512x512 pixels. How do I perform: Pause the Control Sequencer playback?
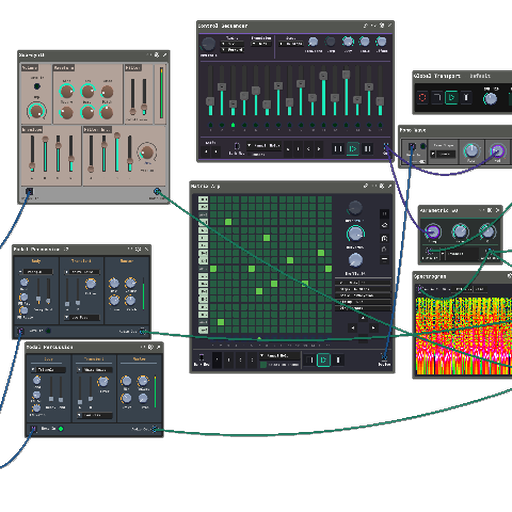click(x=338, y=149)
